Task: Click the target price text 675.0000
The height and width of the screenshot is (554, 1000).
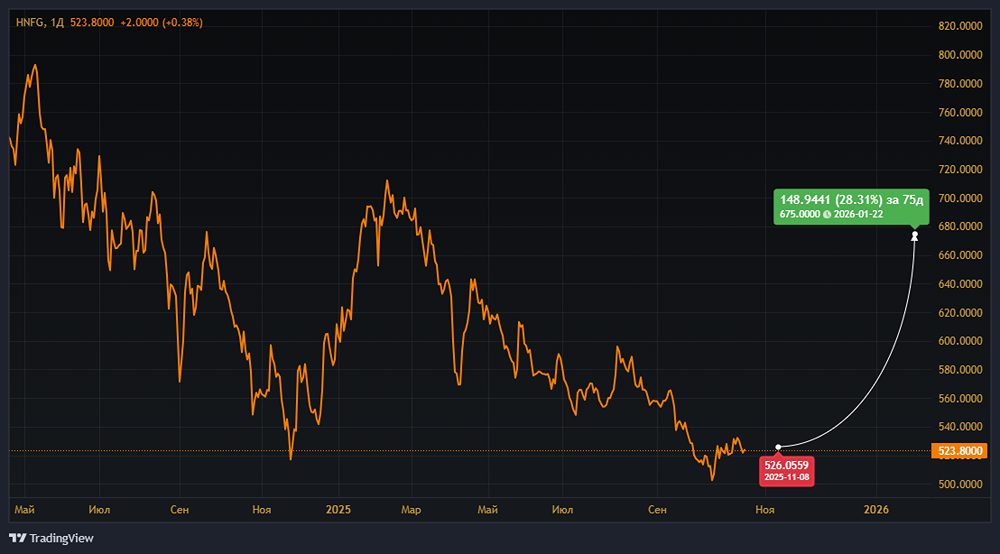Action: 800,214
